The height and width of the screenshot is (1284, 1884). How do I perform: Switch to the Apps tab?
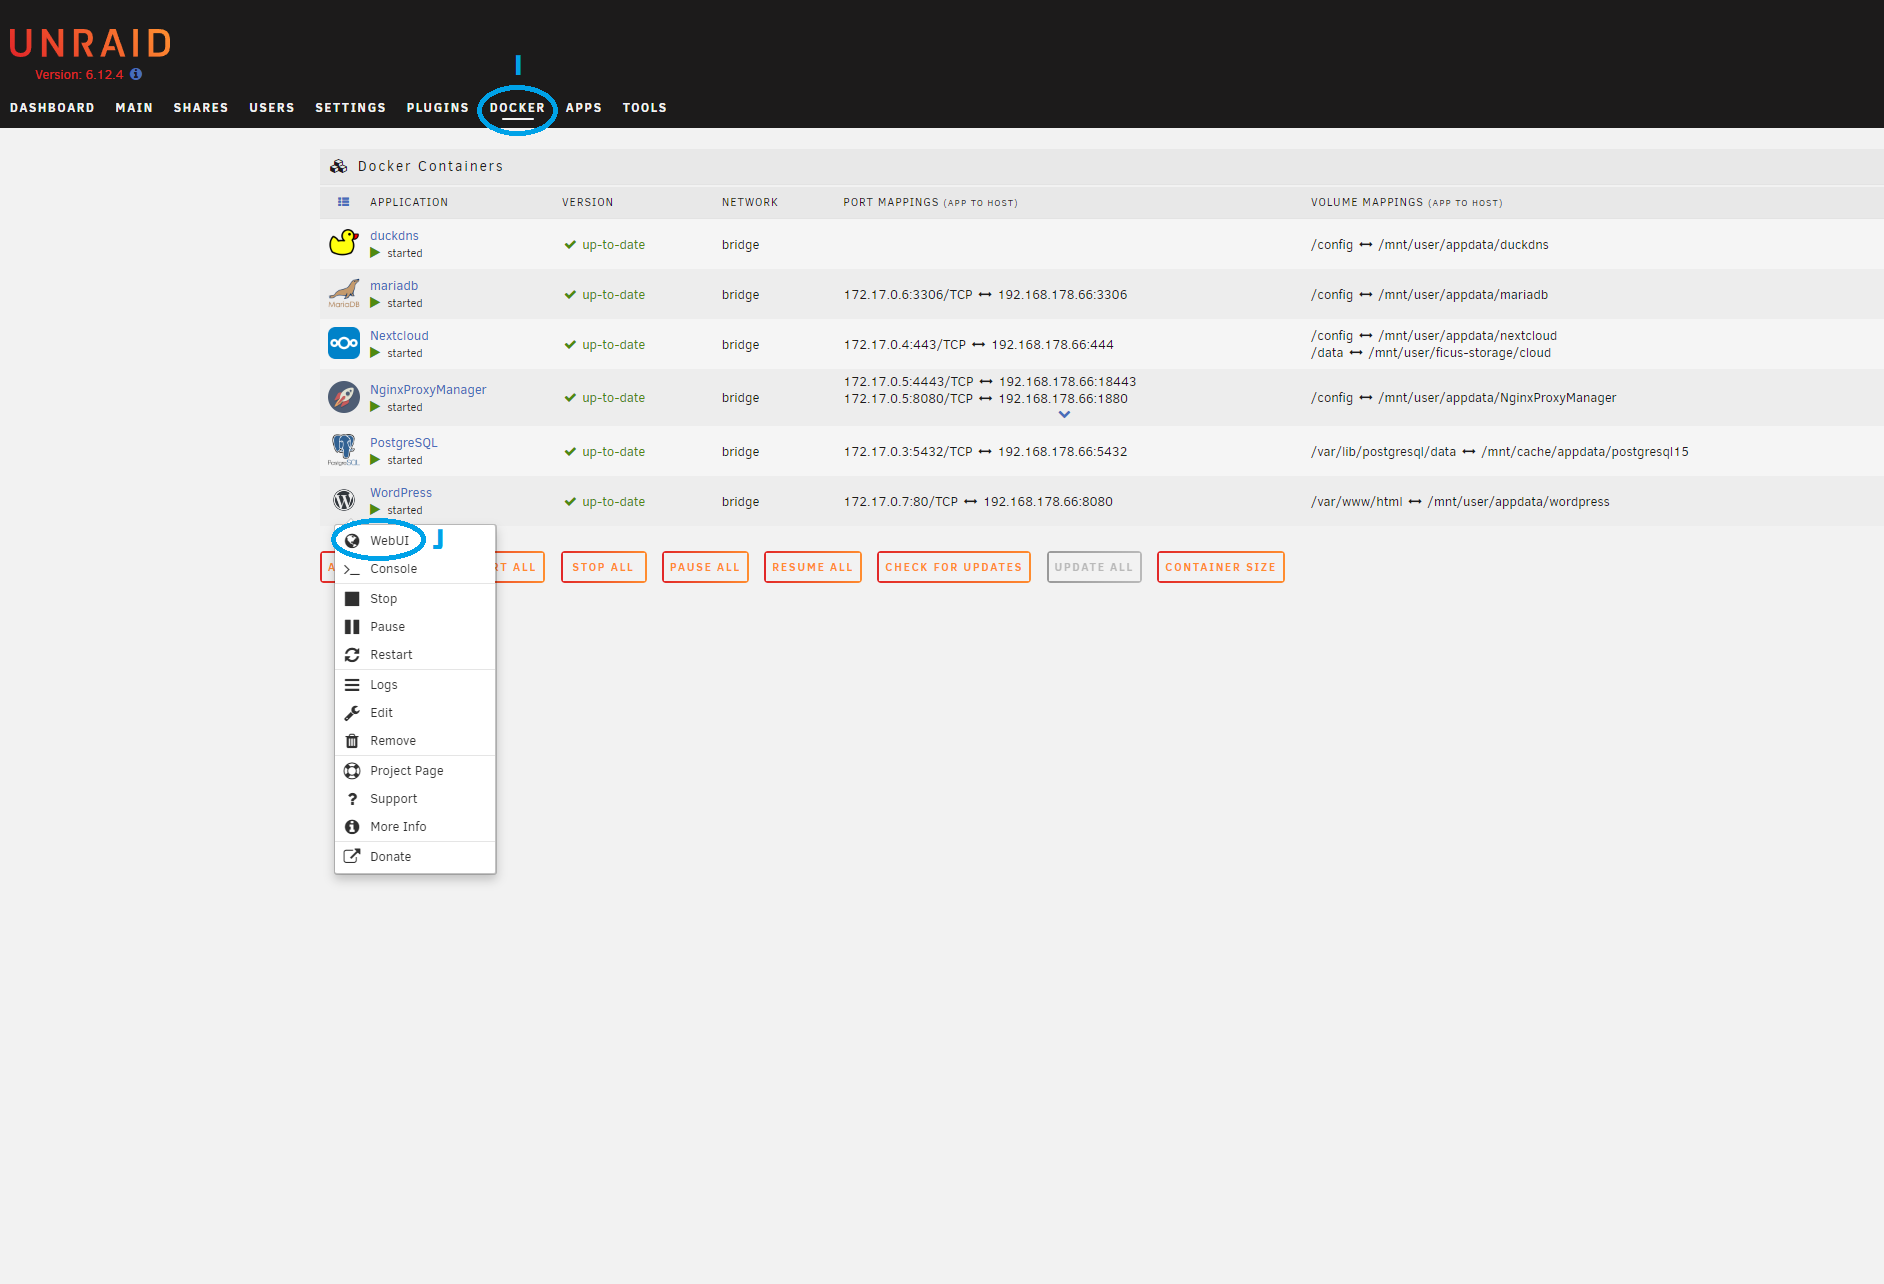(x=583, y=108)
